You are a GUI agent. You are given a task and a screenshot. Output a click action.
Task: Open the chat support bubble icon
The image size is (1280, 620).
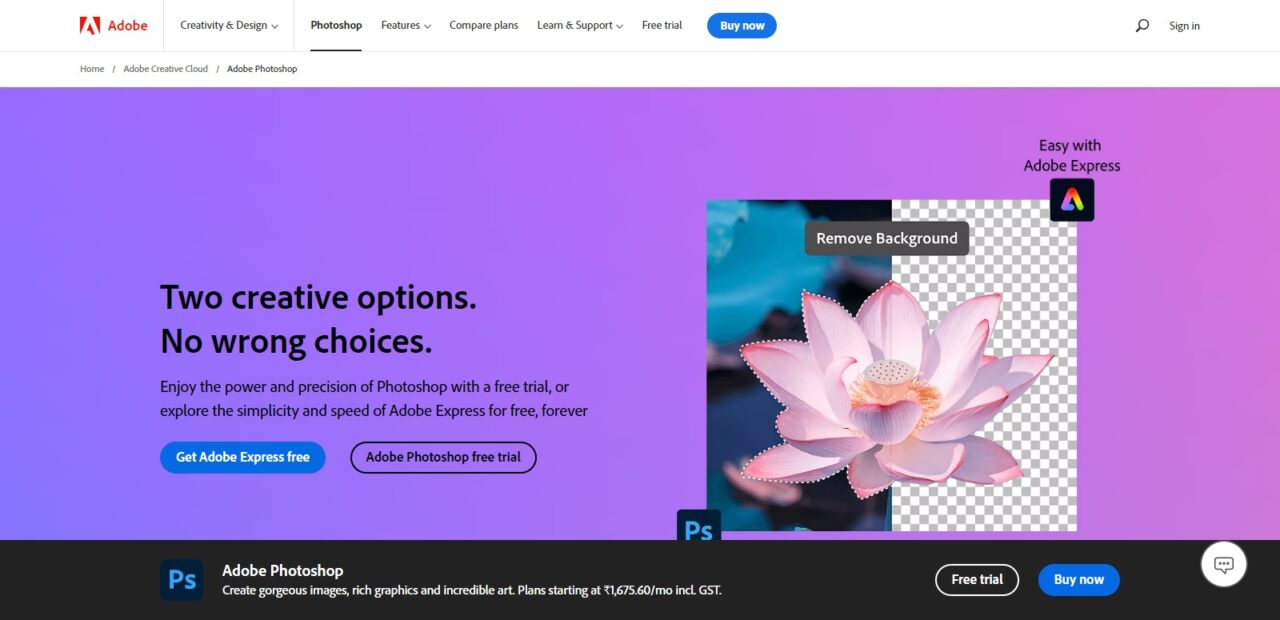click(1224, 565)
